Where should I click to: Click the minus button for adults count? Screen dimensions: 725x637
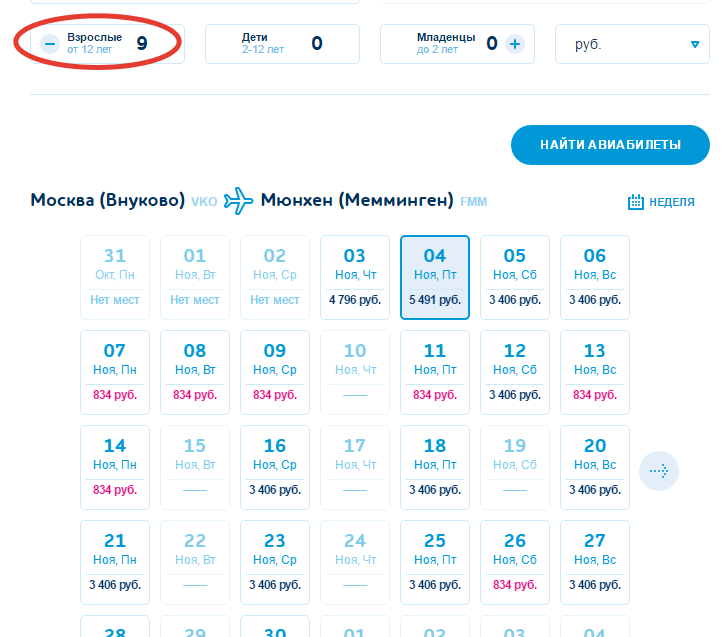[49, 43]
